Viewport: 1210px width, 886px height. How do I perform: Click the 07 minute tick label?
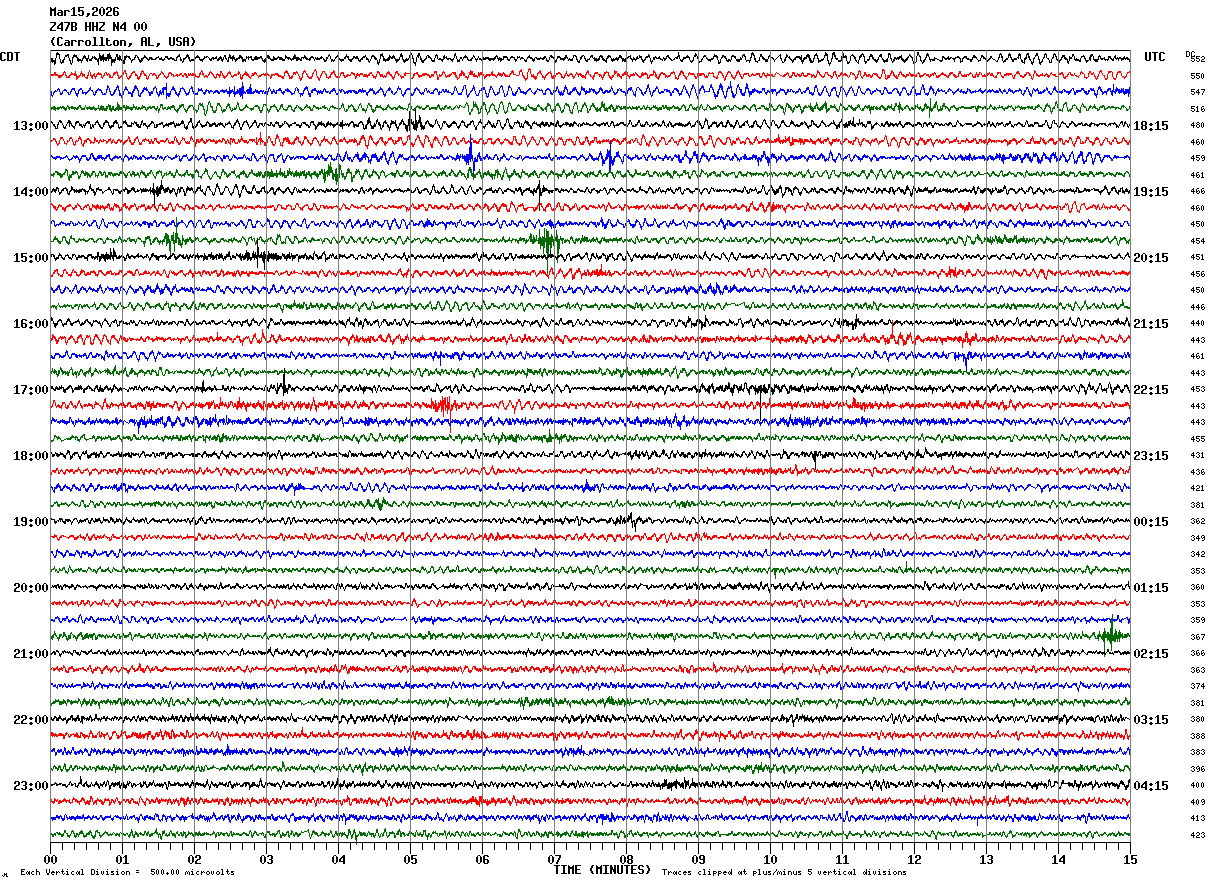click(554, 859)
